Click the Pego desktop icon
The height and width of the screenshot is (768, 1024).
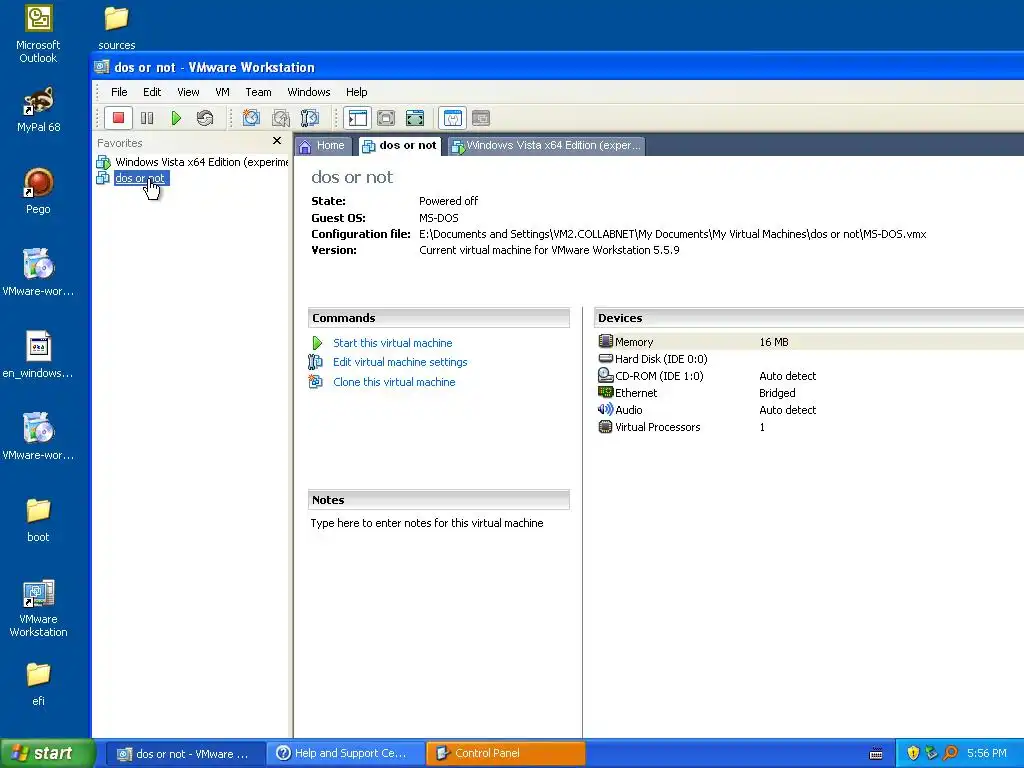coord(38,191)
